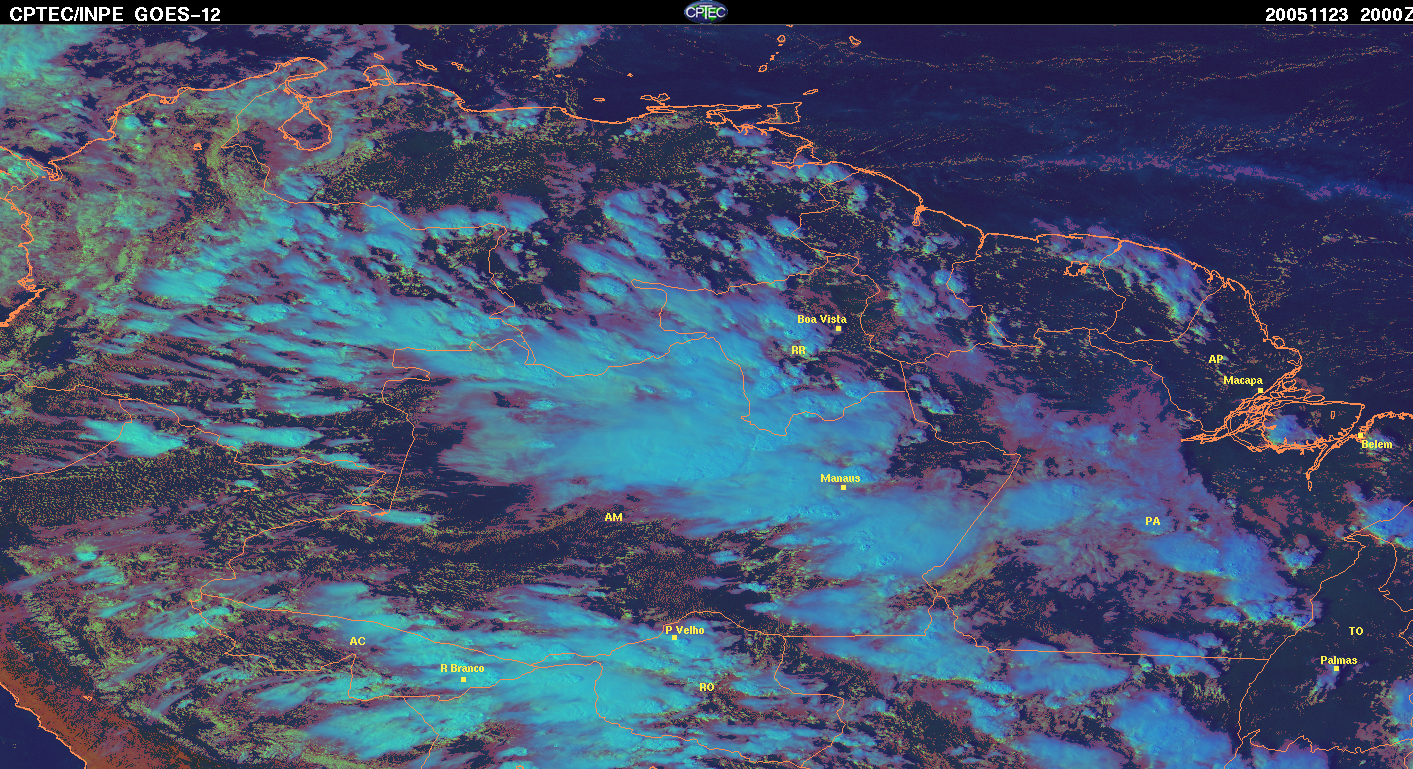Click the CPTEC logo in the header
Screen dimensions: 1413x769
(705, 12)
